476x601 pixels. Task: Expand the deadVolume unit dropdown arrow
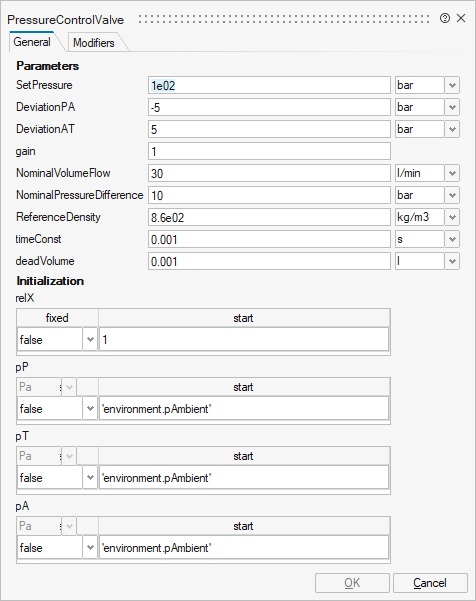pos(452,261)
